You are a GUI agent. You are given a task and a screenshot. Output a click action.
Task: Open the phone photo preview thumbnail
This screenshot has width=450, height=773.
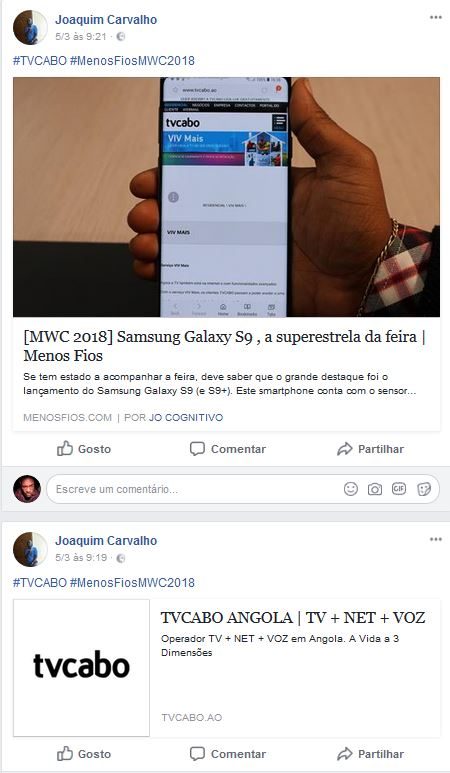tap(226, 197)
